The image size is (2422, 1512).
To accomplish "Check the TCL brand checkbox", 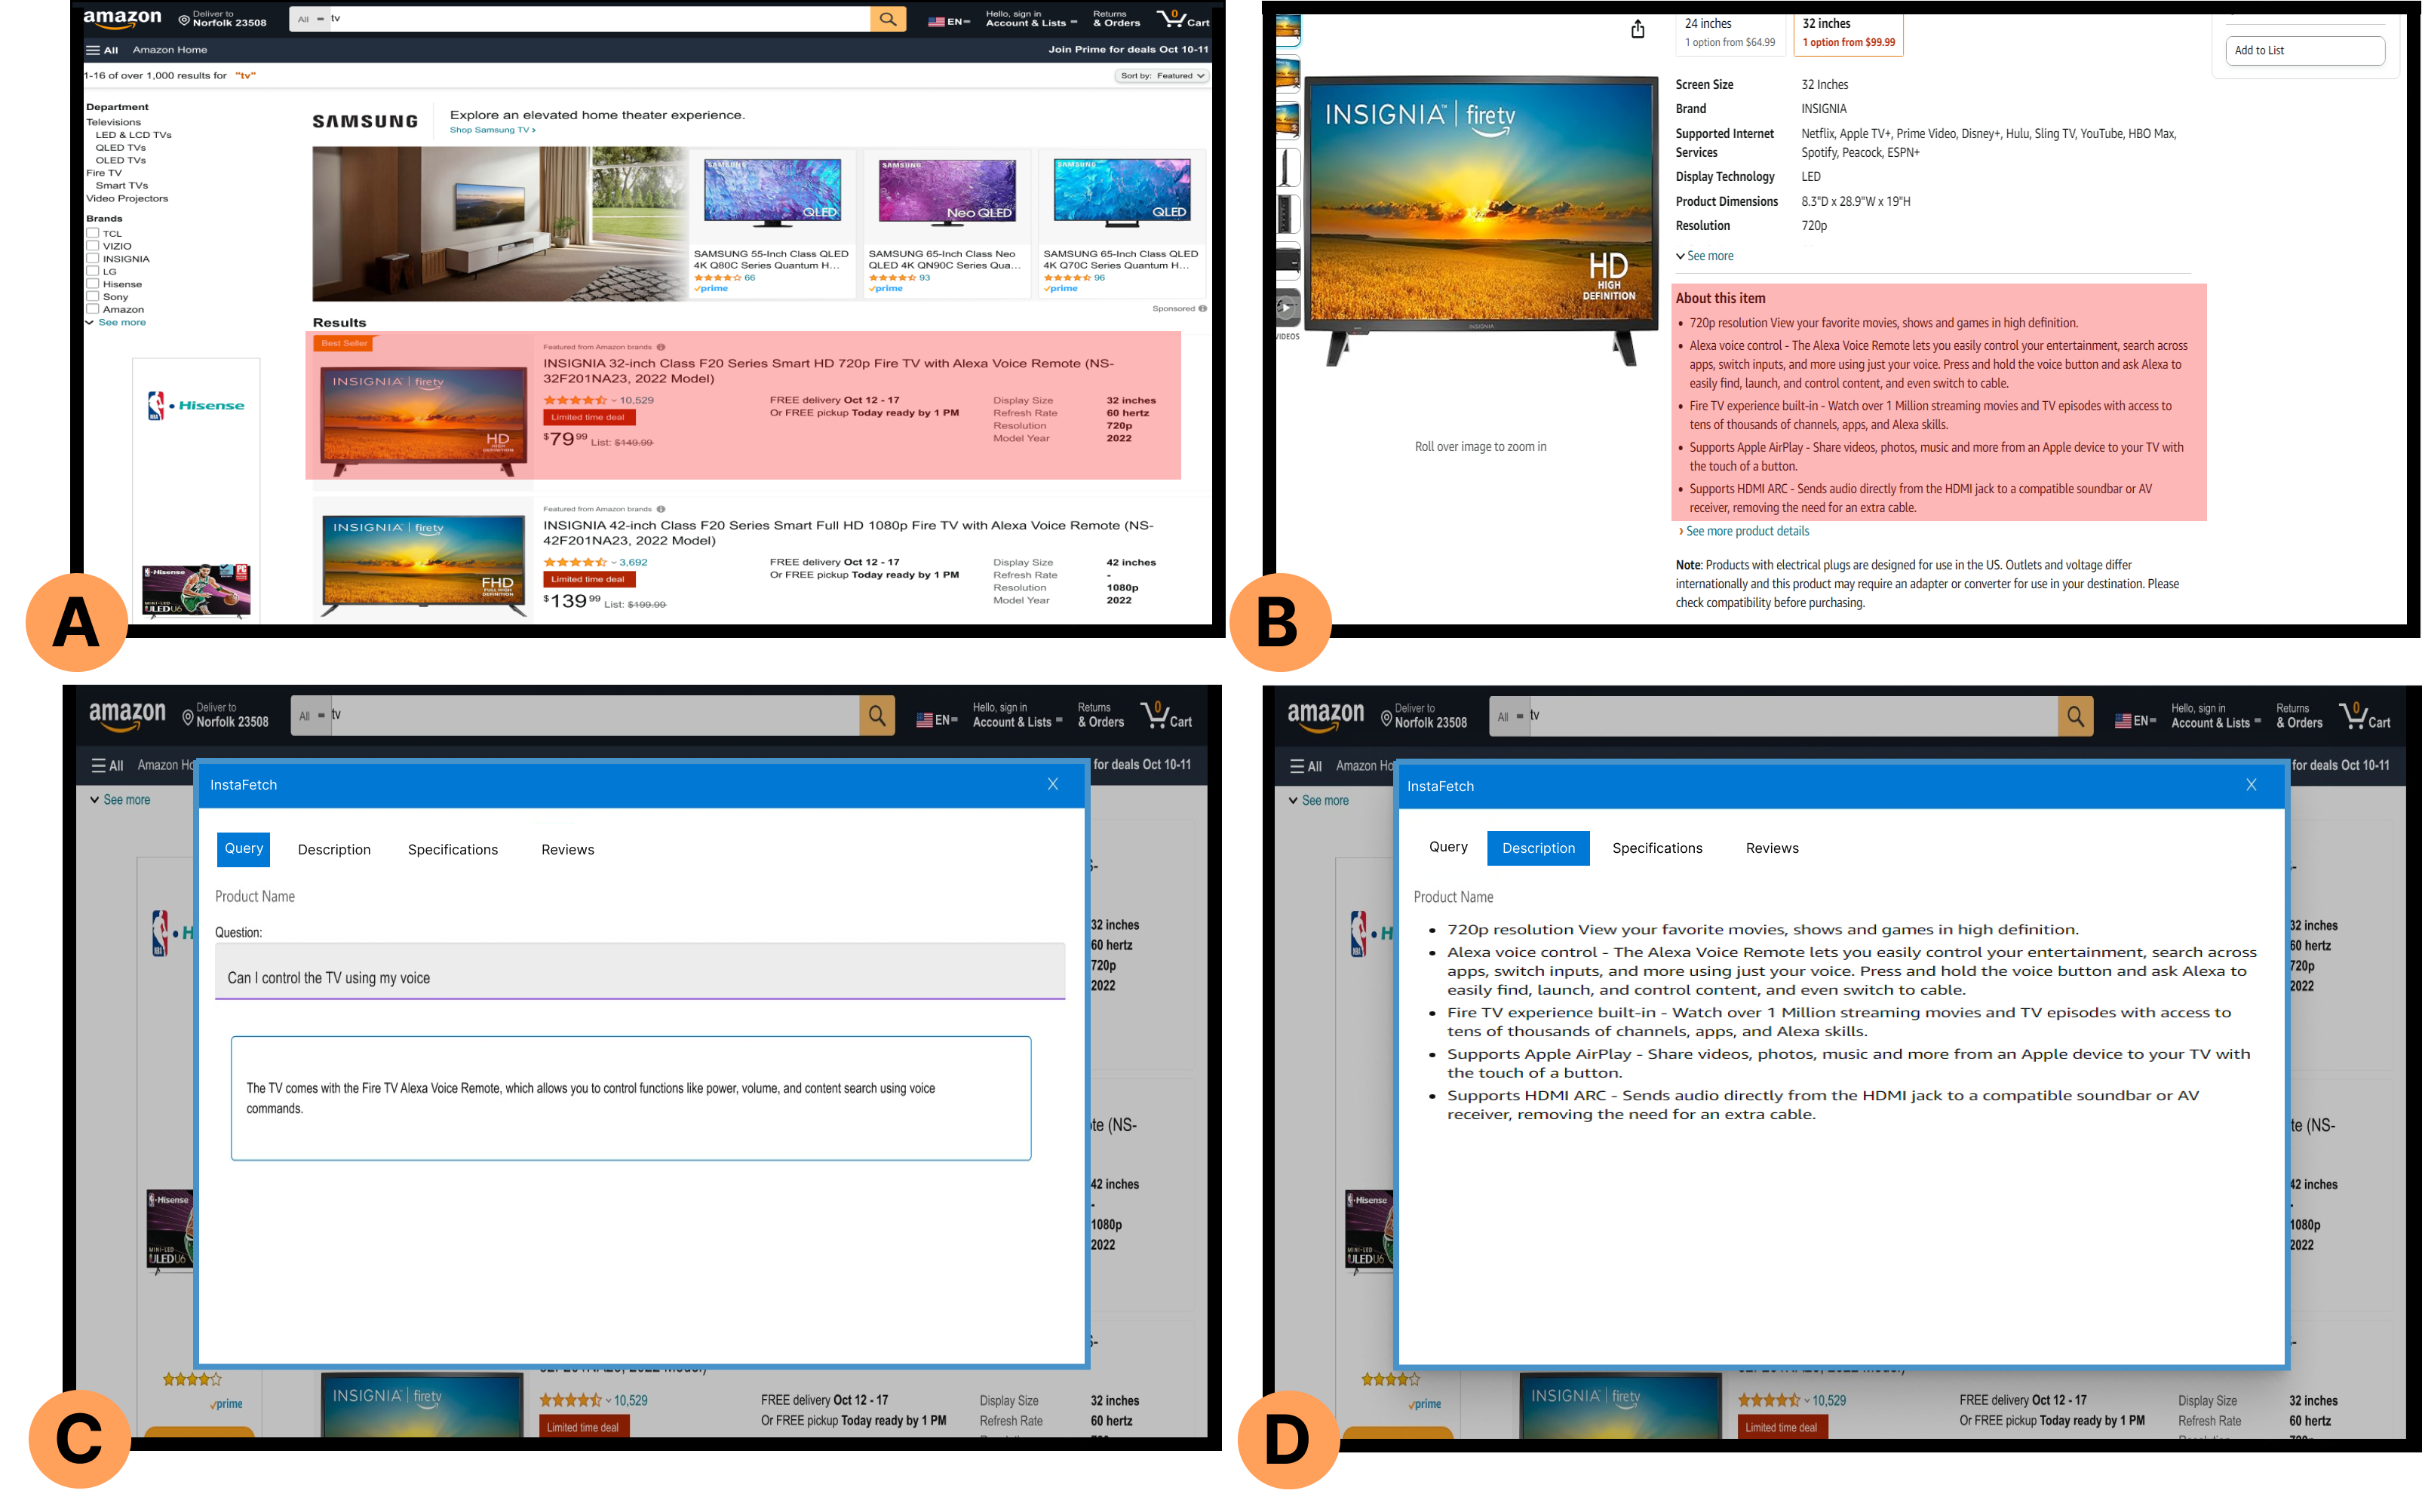I will [92, 233].
